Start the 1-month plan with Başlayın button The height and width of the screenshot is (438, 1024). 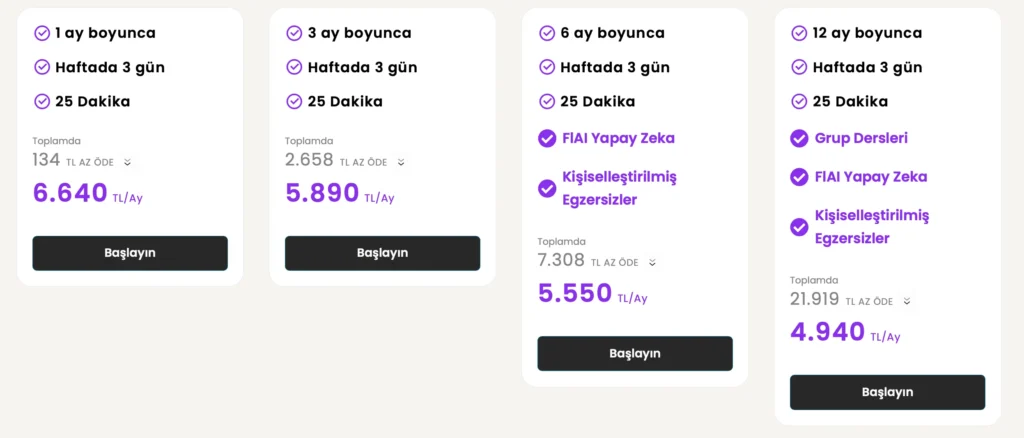click(x=130, y=253)
